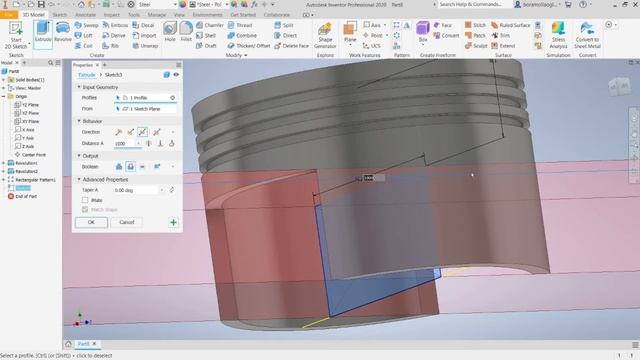Viewport: 640px width, 360px height.
Task: Select the asymmetric direction option
Action: pyautogui.click(x=157, y=132)
